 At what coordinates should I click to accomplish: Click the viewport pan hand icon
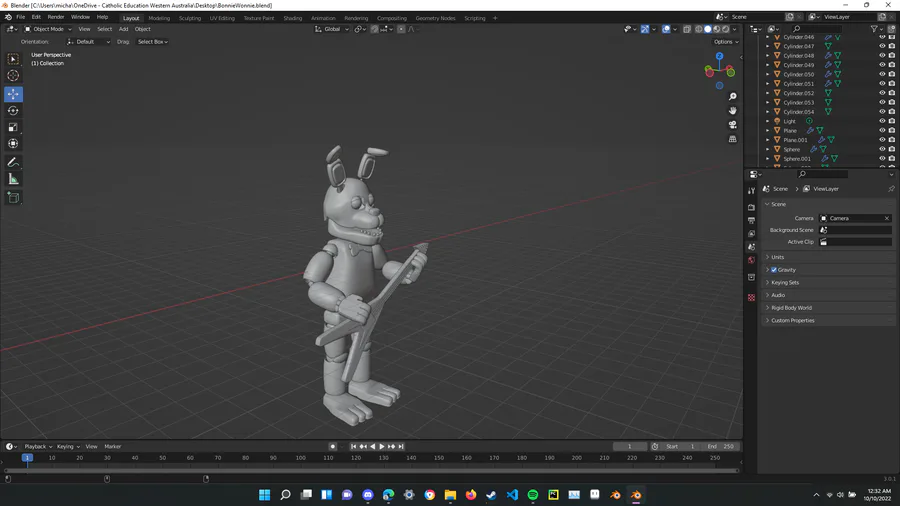point(732,111)
